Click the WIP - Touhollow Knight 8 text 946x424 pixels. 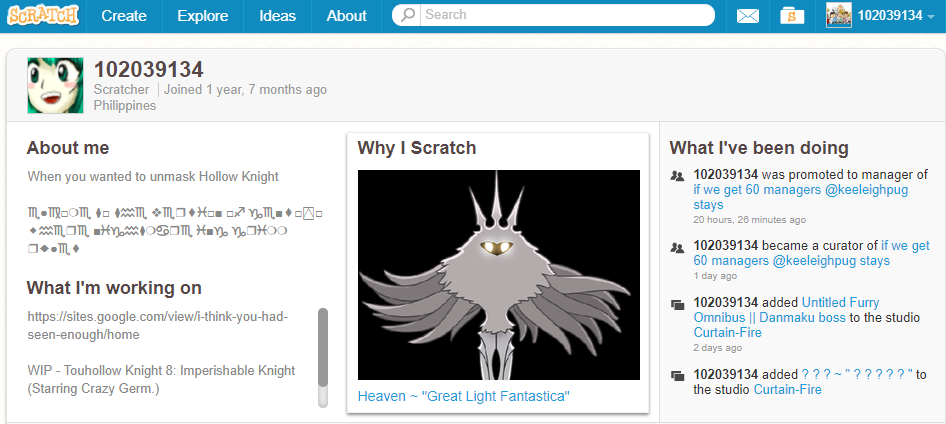[161, 379]
